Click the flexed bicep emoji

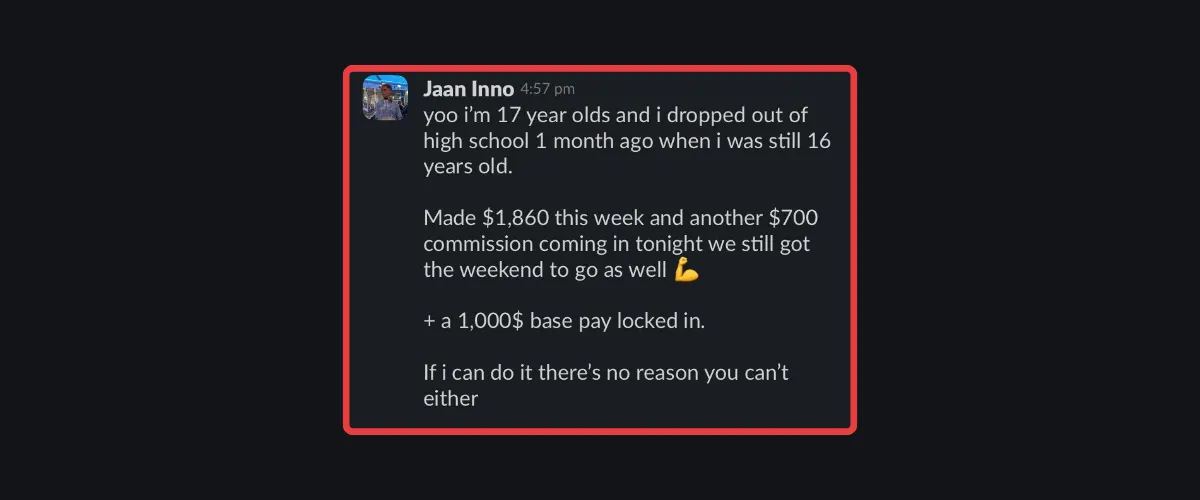[x=686, y=270]
